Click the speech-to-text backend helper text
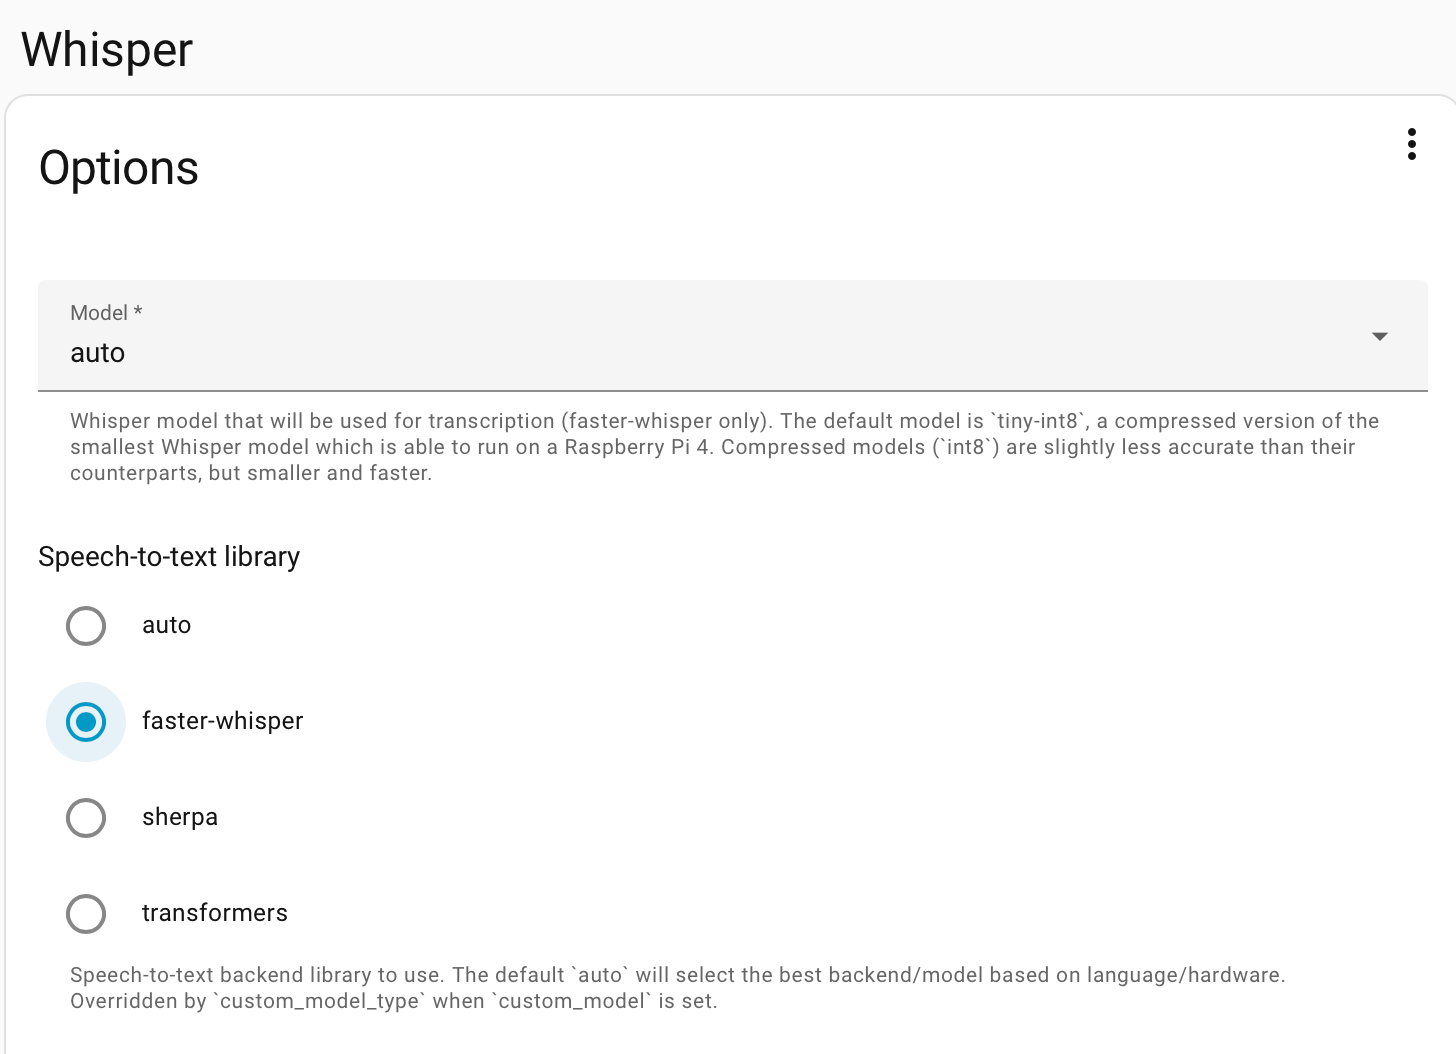 678,988
